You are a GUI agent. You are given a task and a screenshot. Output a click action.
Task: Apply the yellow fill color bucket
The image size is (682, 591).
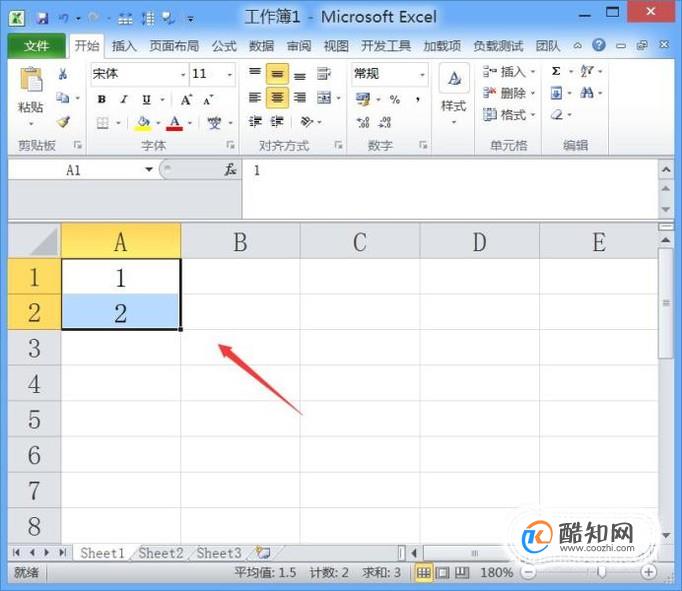[144, 123]
